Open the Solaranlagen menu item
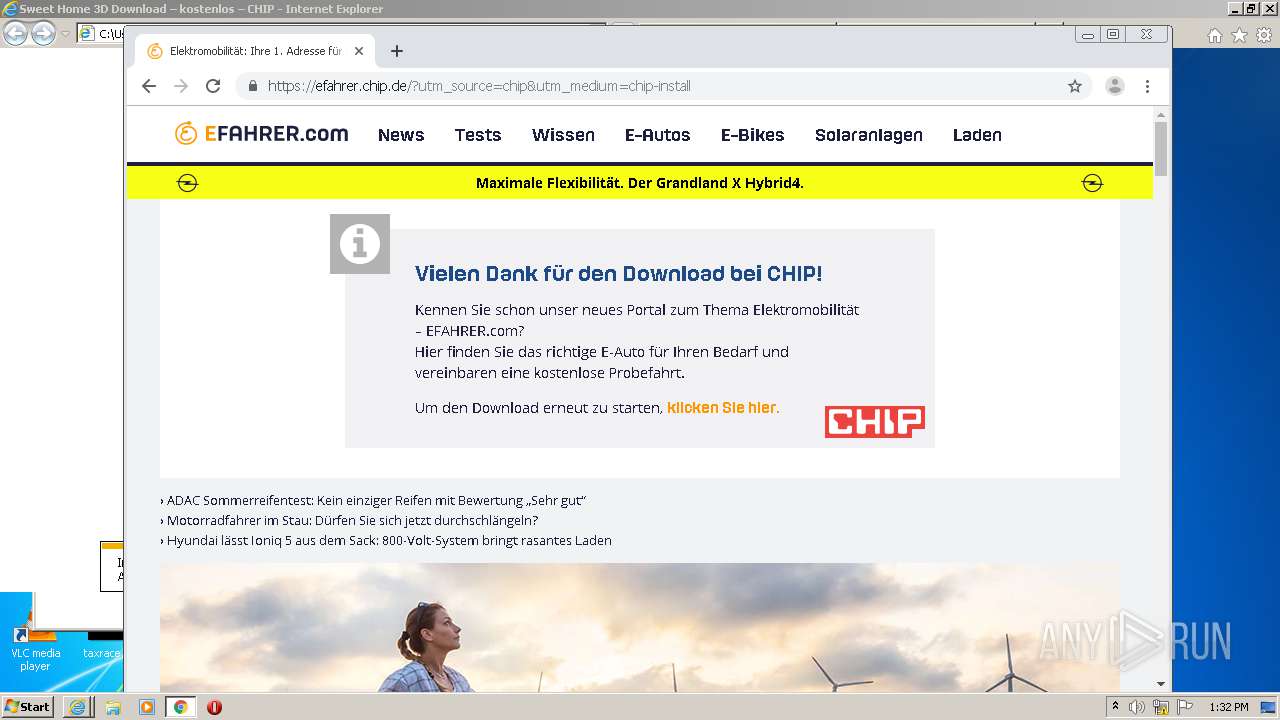Screen dimensions: 1280x720 (x=869, y=135)
